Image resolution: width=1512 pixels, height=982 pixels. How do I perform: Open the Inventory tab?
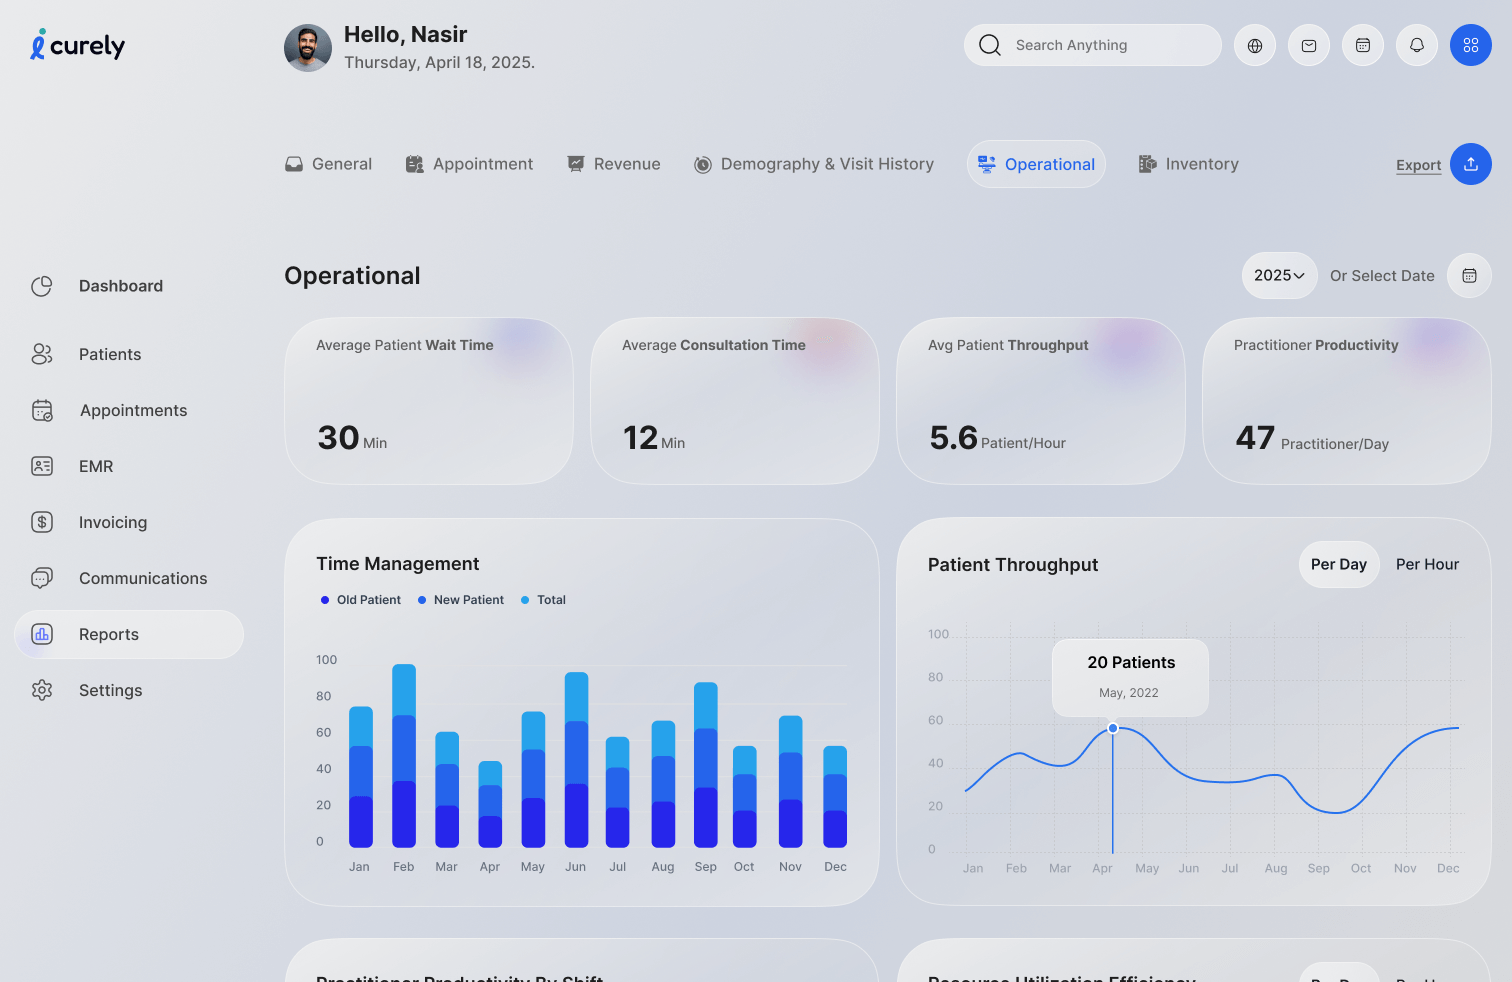click(x=1189, y=165)
